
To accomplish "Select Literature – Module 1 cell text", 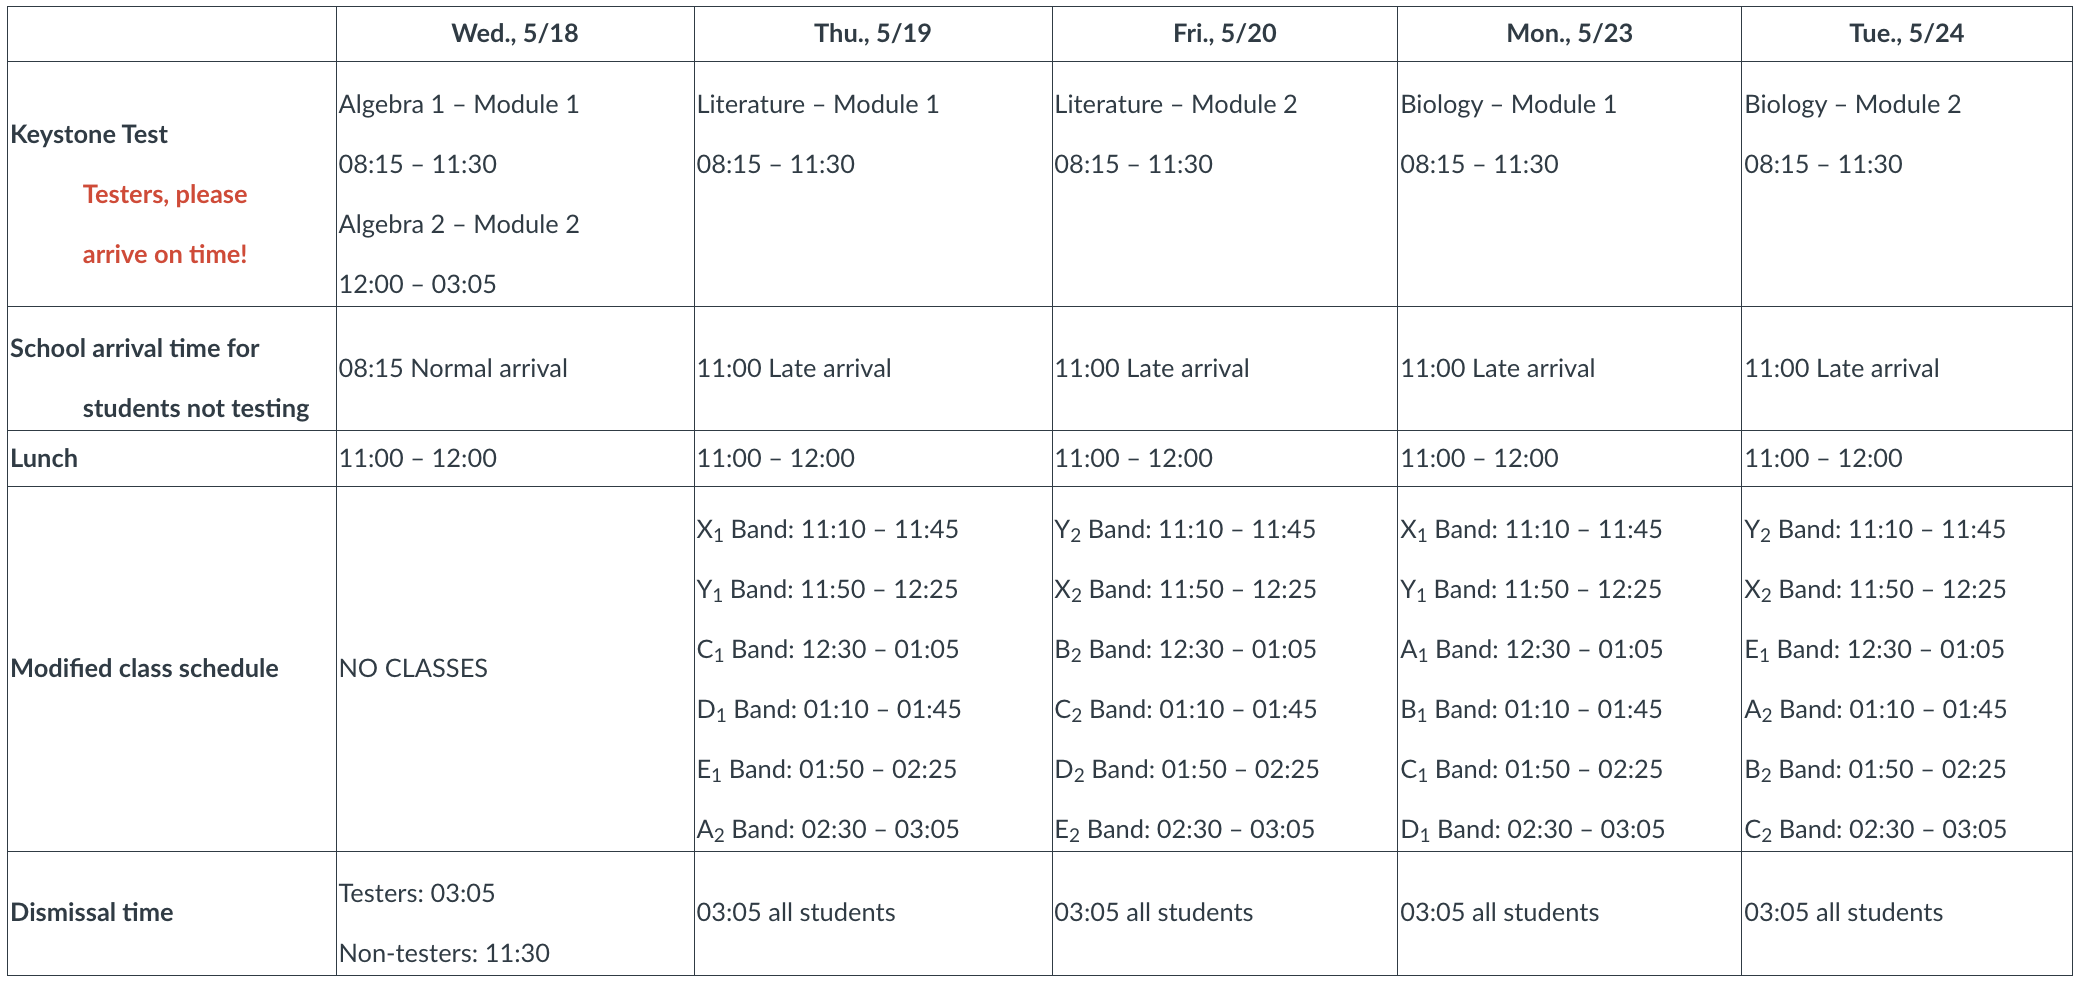I will (x=817, y=105).
